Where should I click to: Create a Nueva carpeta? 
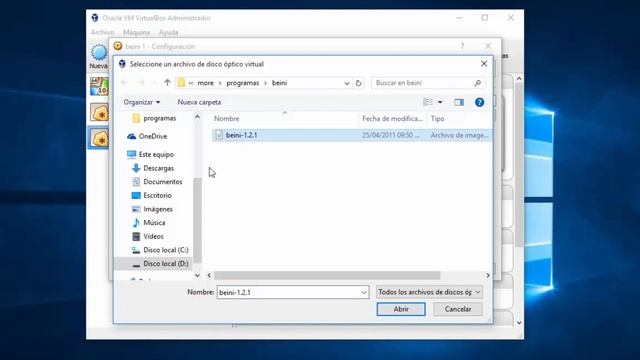199,102
